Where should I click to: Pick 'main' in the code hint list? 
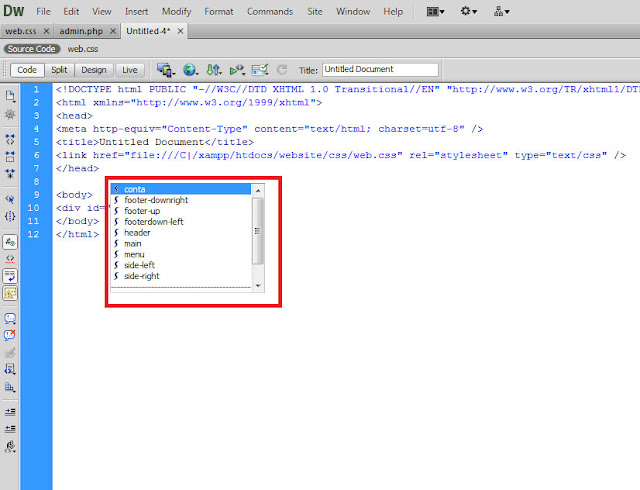pyautogui.click(x=181, y=243)
